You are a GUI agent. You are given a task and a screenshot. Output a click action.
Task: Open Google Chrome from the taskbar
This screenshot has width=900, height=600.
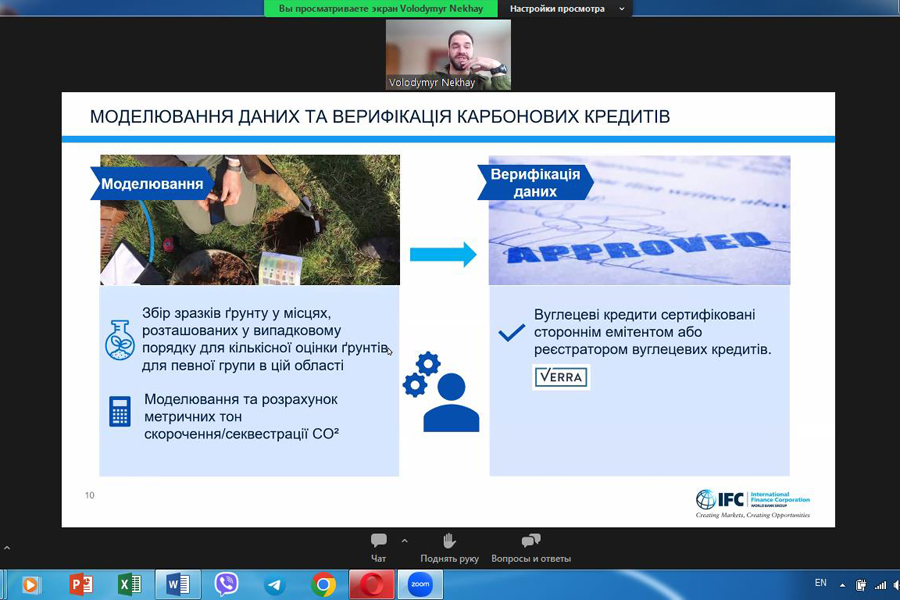click(323, 584)
